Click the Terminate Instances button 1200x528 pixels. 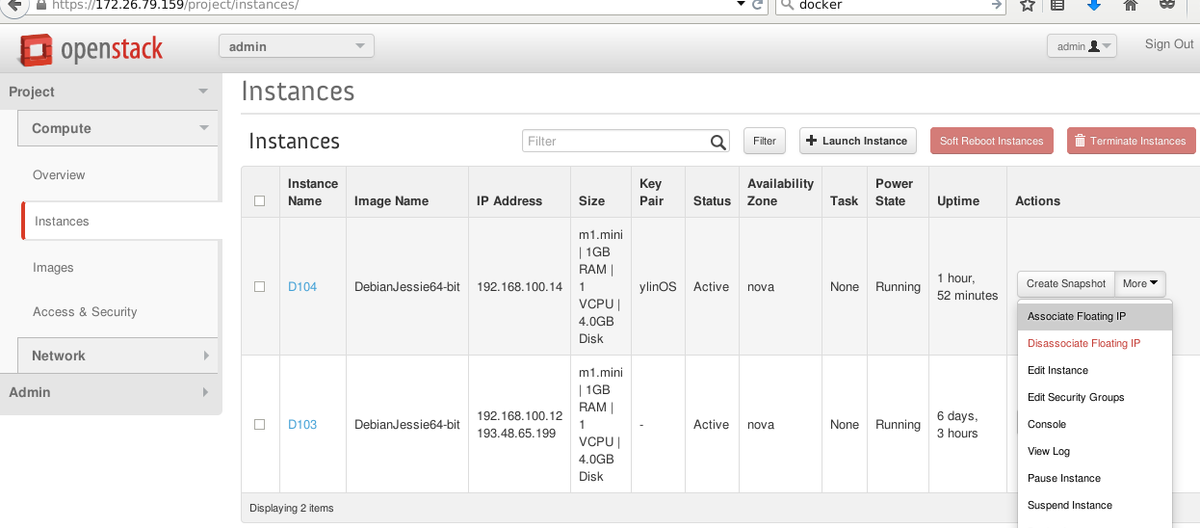click(x=1130, y=141)
